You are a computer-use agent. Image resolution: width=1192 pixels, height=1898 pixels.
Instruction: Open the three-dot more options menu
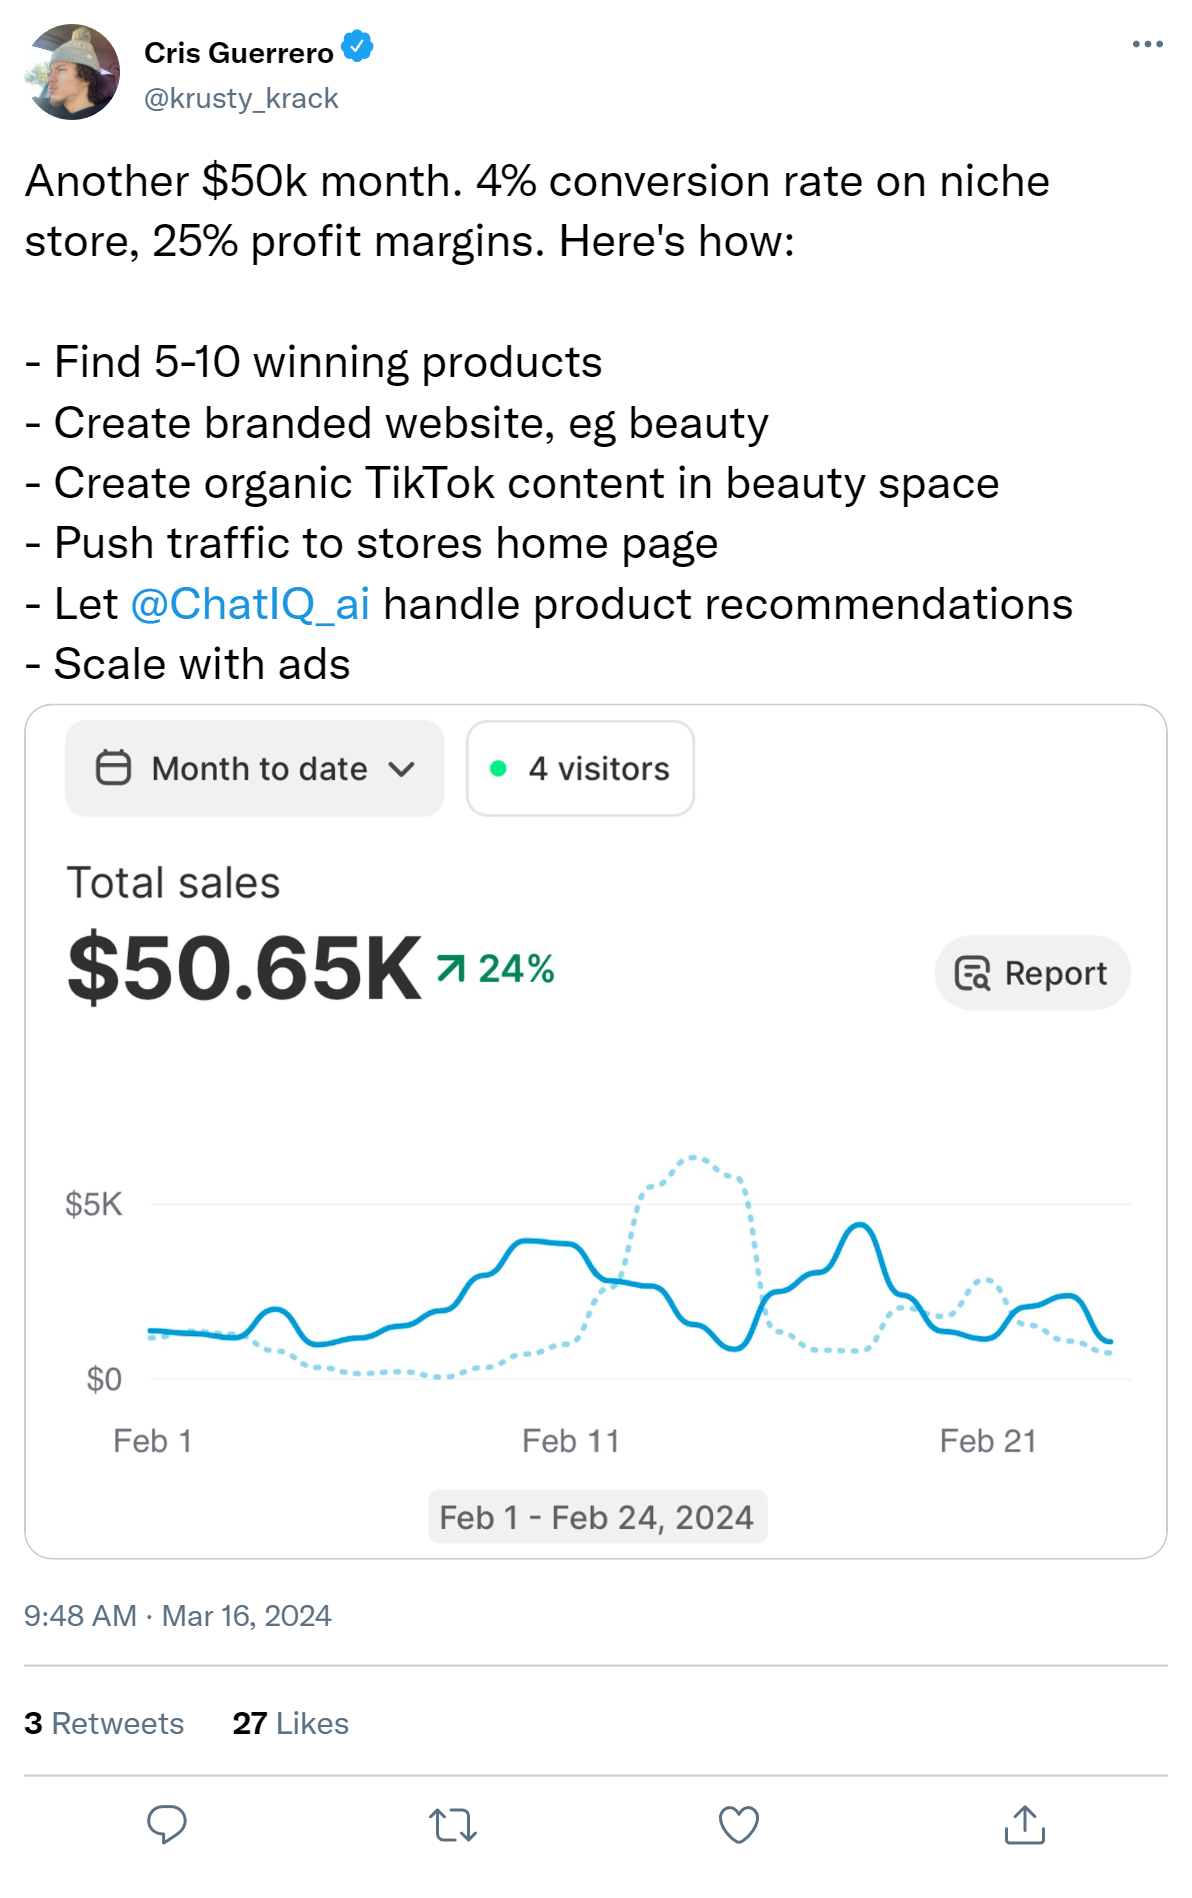click(1147, 44)
